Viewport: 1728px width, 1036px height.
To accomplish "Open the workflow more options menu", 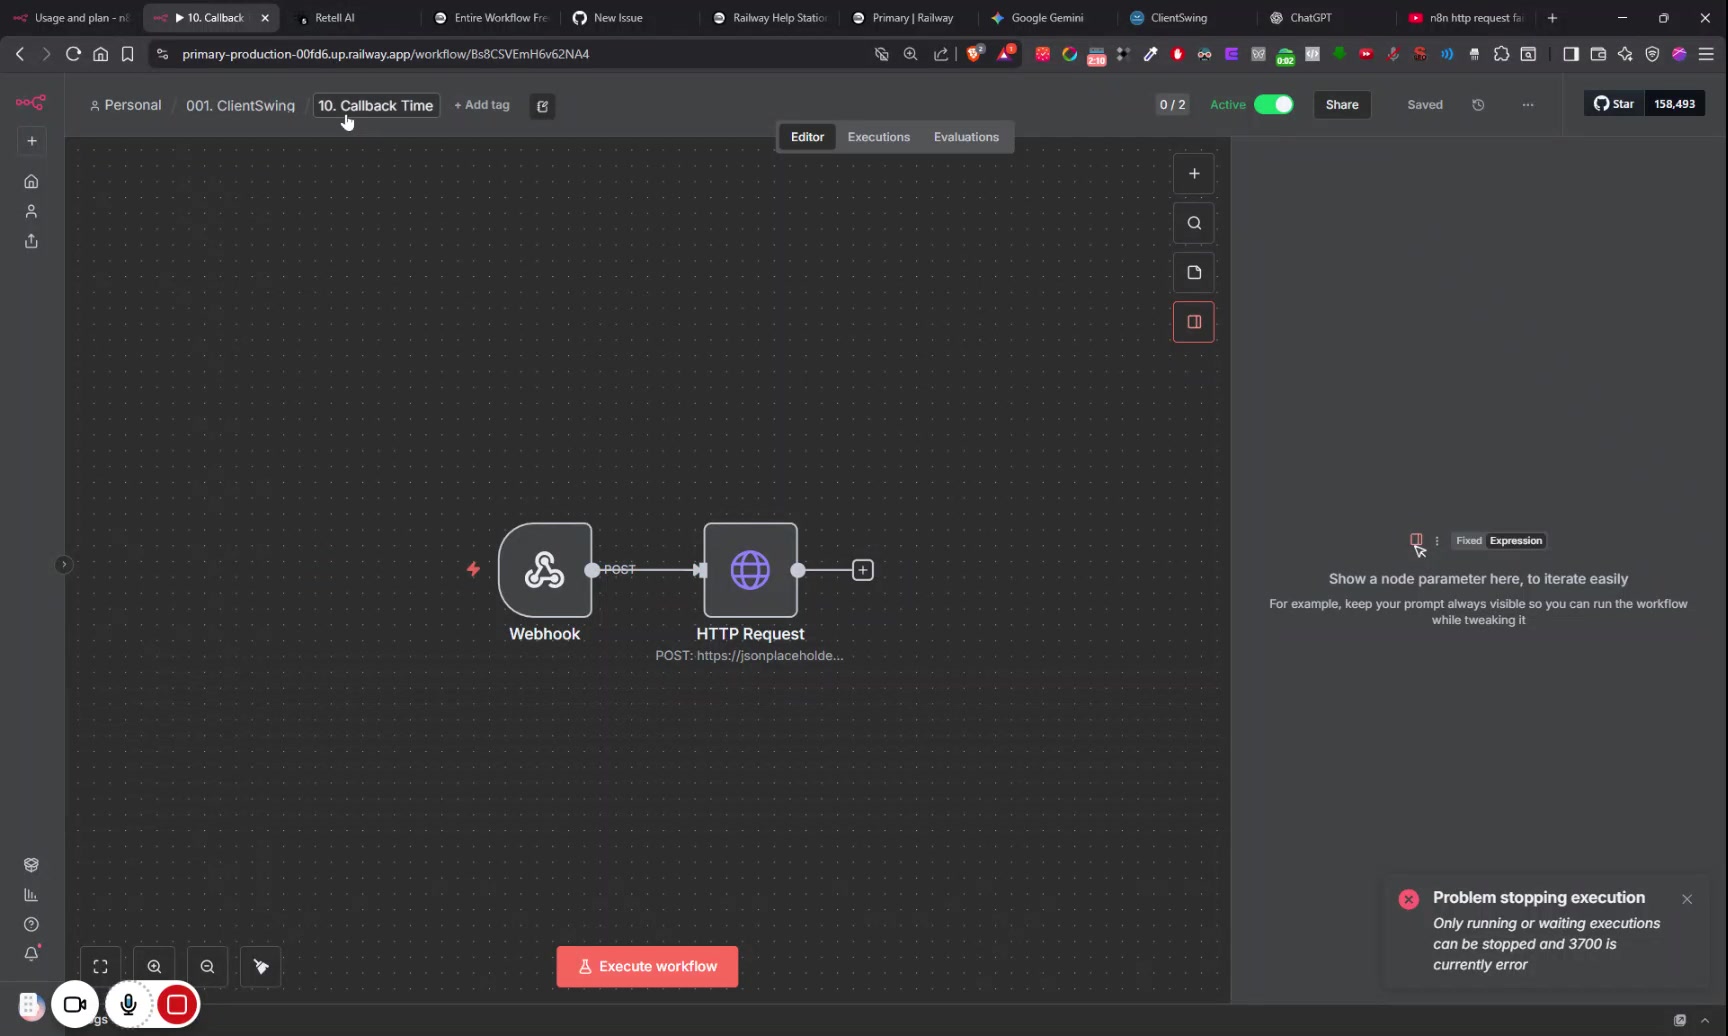I will point(1527,105).
